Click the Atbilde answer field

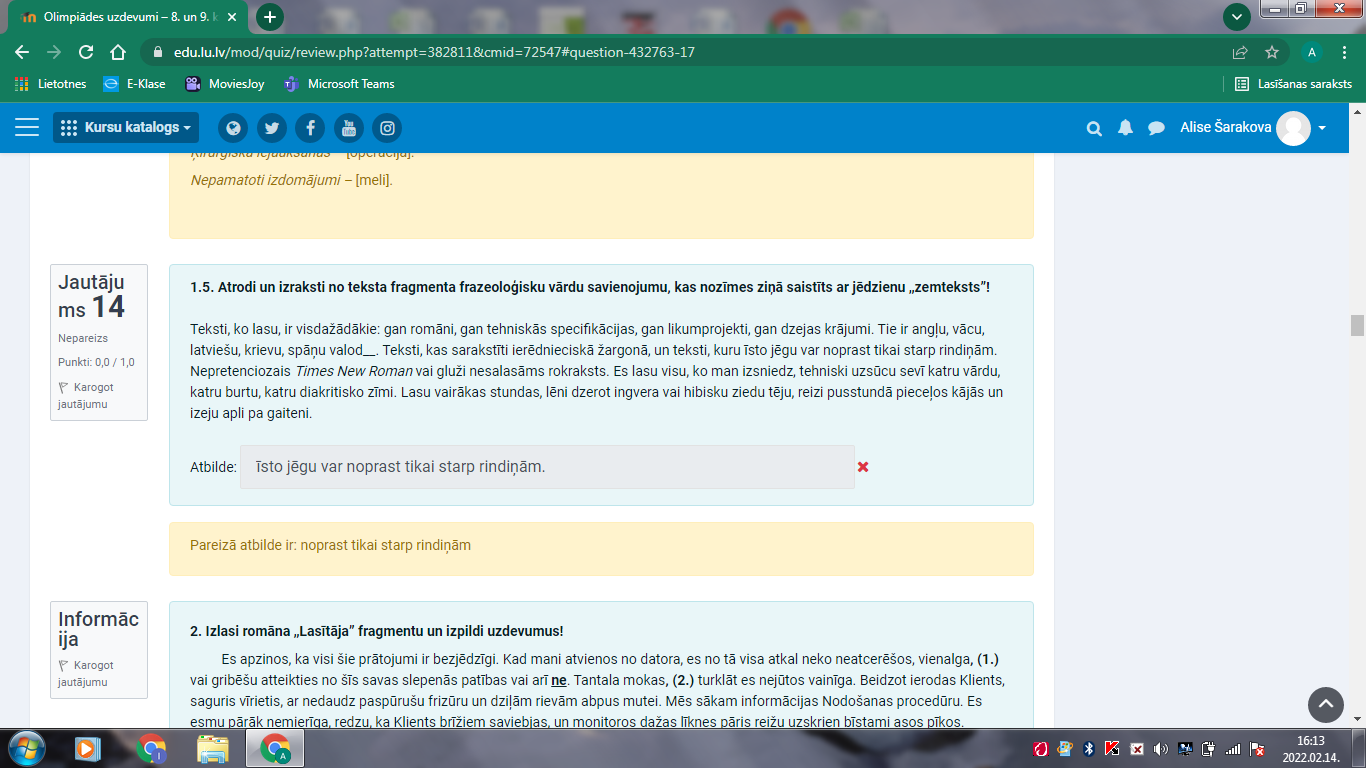[547, 467]
